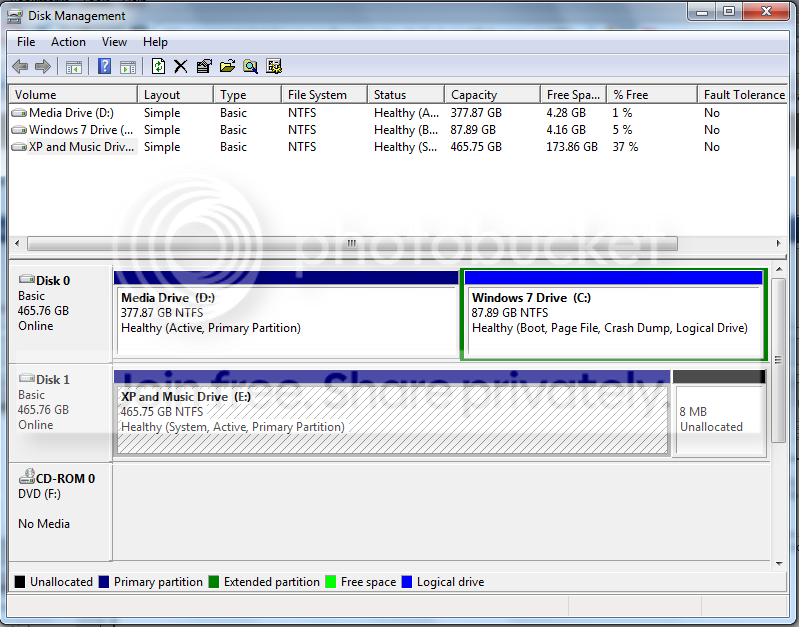Click the Show/Hide Console Tree icon

74,67
